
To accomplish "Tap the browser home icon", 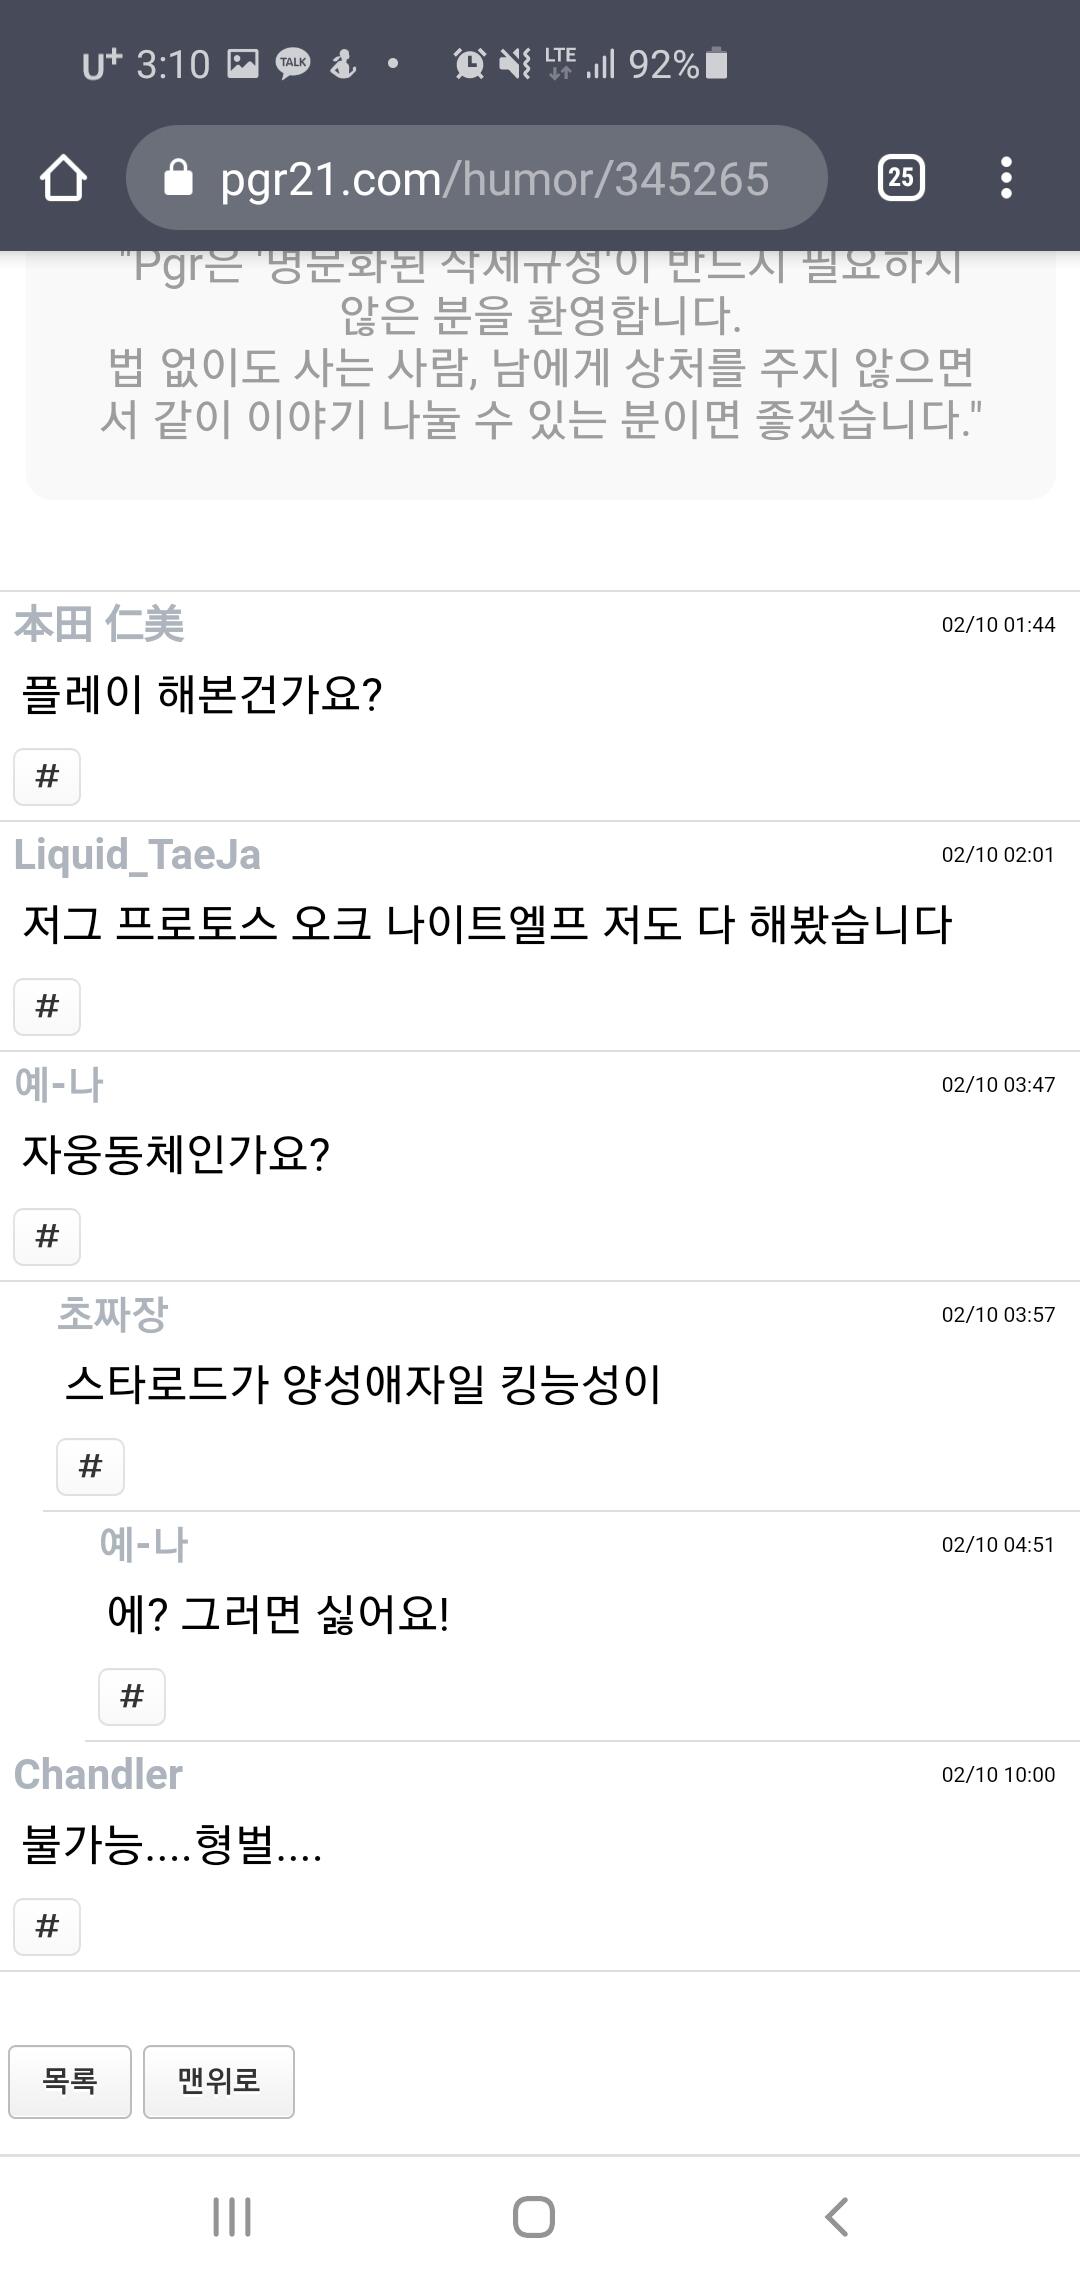I will click(63, 178).
